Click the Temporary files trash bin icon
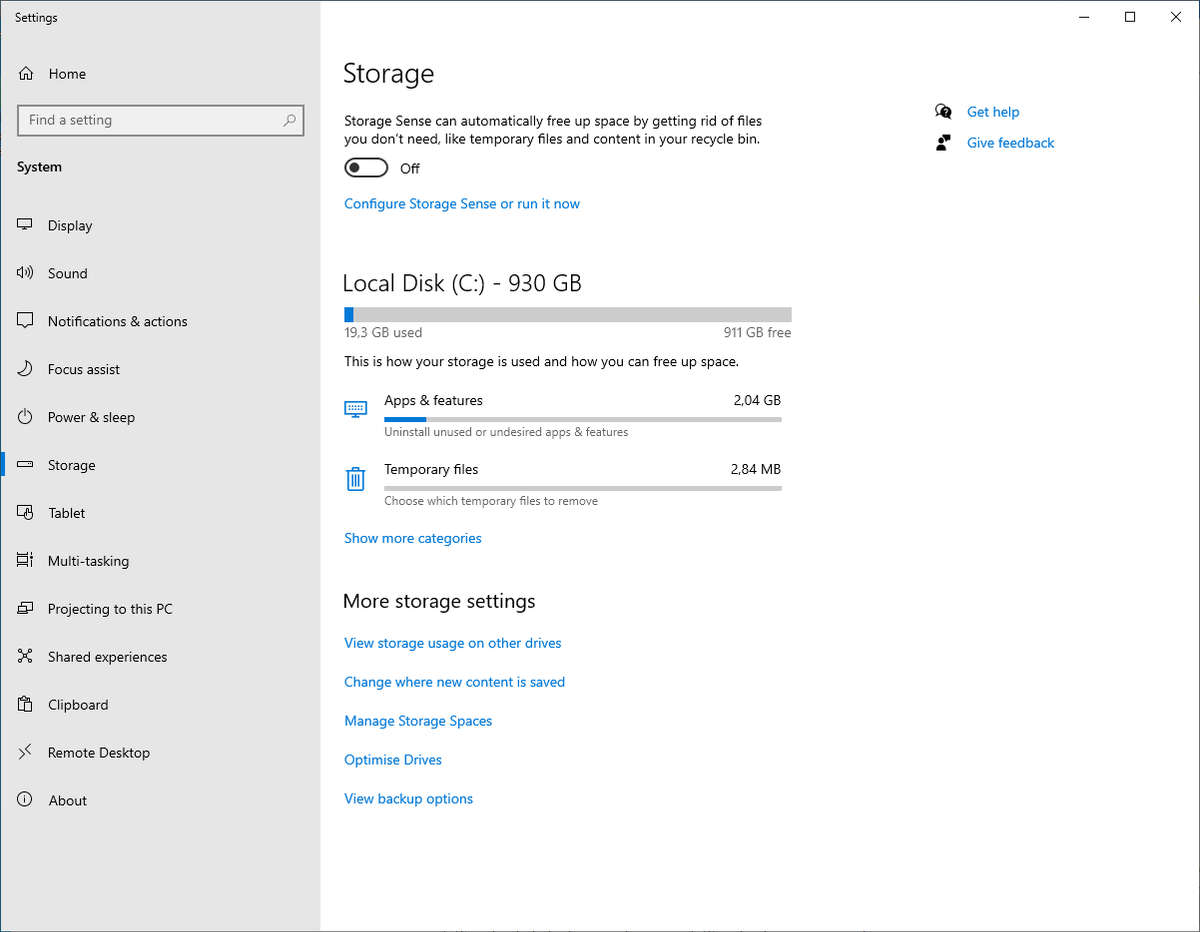 pos(355,479)
